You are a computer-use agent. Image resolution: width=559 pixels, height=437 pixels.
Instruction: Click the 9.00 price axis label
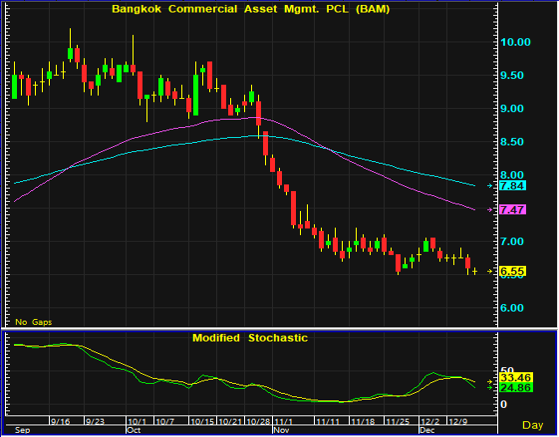click(512, 109)
